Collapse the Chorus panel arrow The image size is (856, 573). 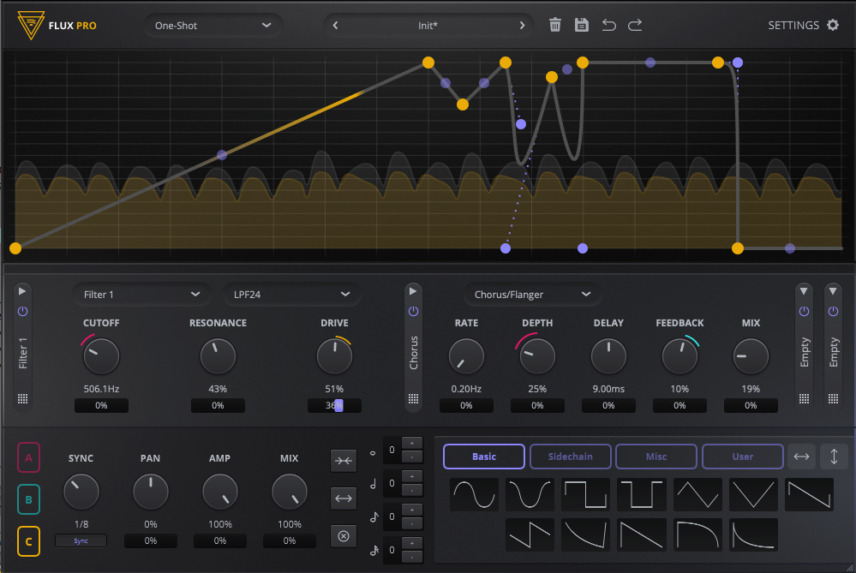coord(413,291)
